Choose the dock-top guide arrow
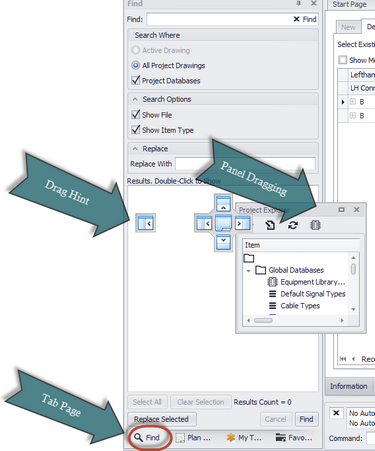The width and height of the screenshot is (375, 451). [x=223, y=204]
